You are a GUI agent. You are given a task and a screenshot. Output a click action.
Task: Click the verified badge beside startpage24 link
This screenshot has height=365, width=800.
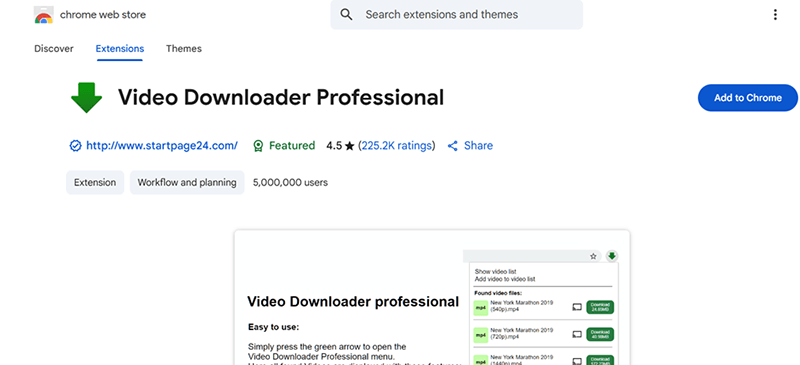point(75,146)
